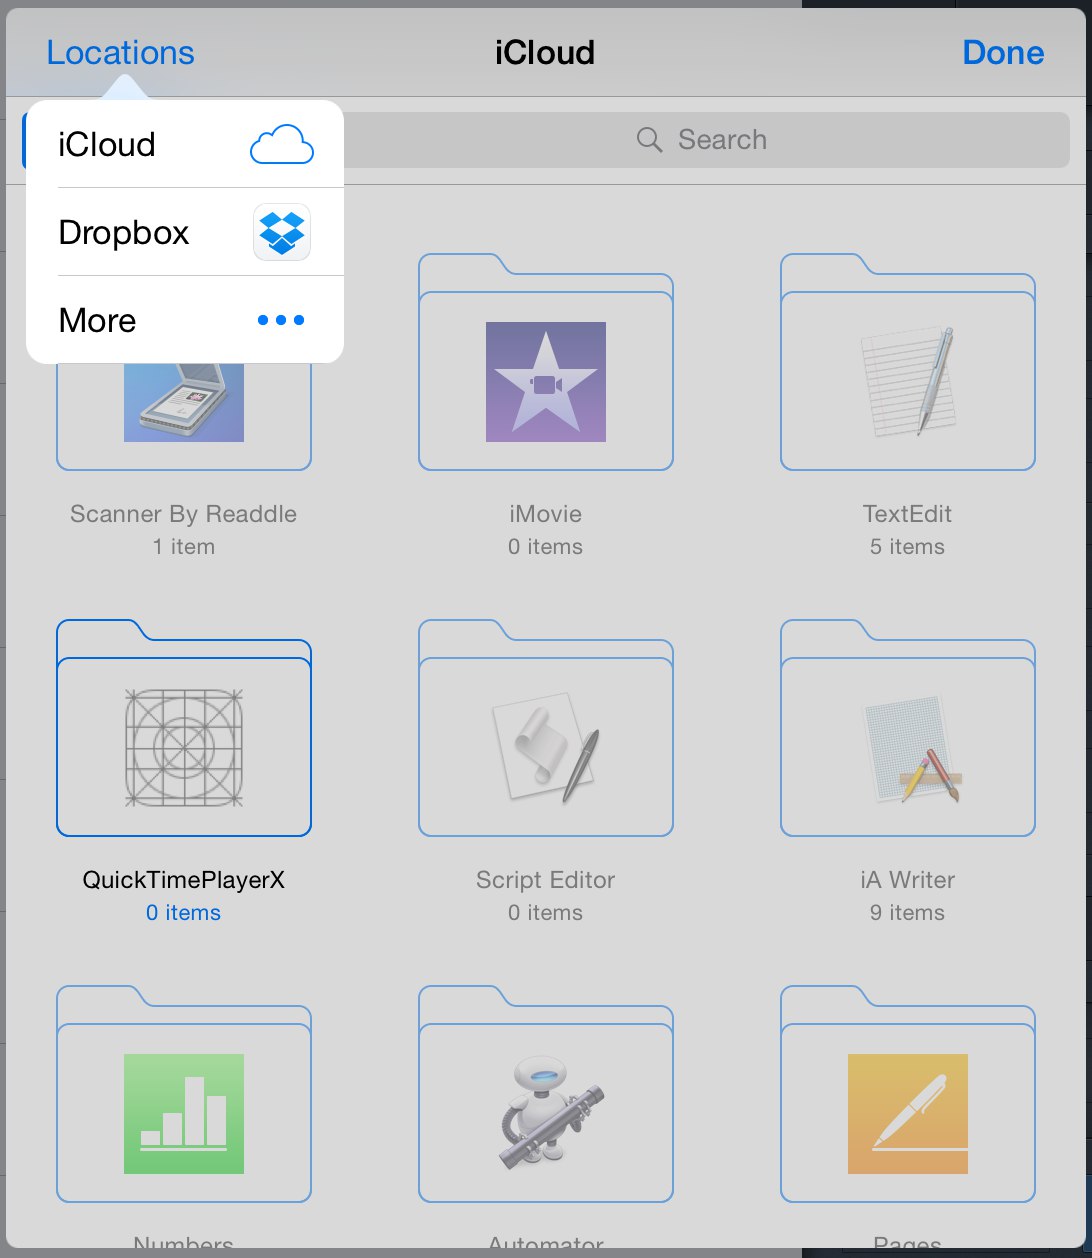Open the TextEdit folder
Screen dimensions: 1092x1258
point(908,362)
